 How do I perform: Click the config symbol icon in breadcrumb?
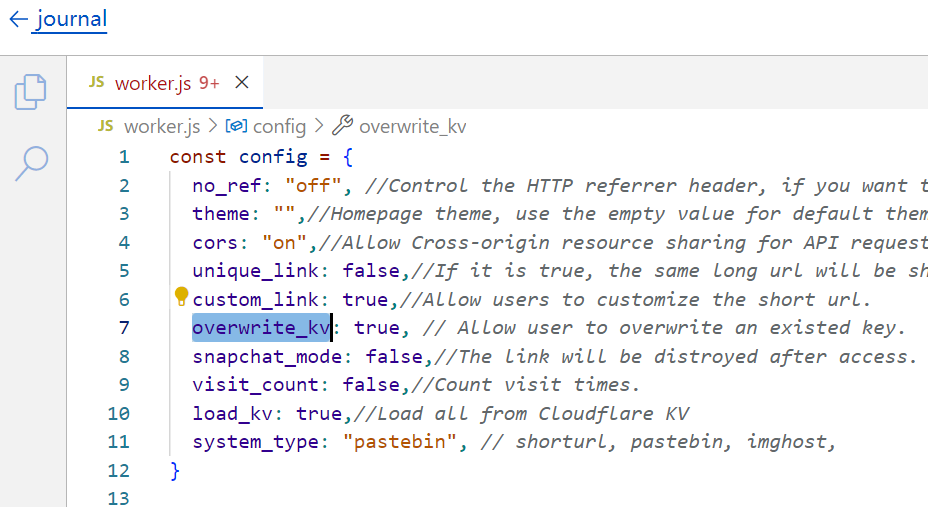[x=236, y=126]
